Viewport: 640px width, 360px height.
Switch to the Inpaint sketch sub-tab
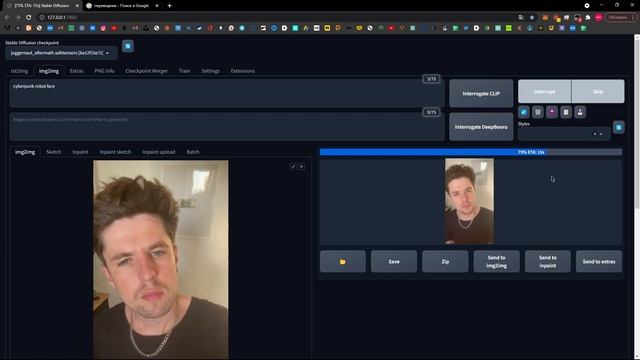pos(116,152)
